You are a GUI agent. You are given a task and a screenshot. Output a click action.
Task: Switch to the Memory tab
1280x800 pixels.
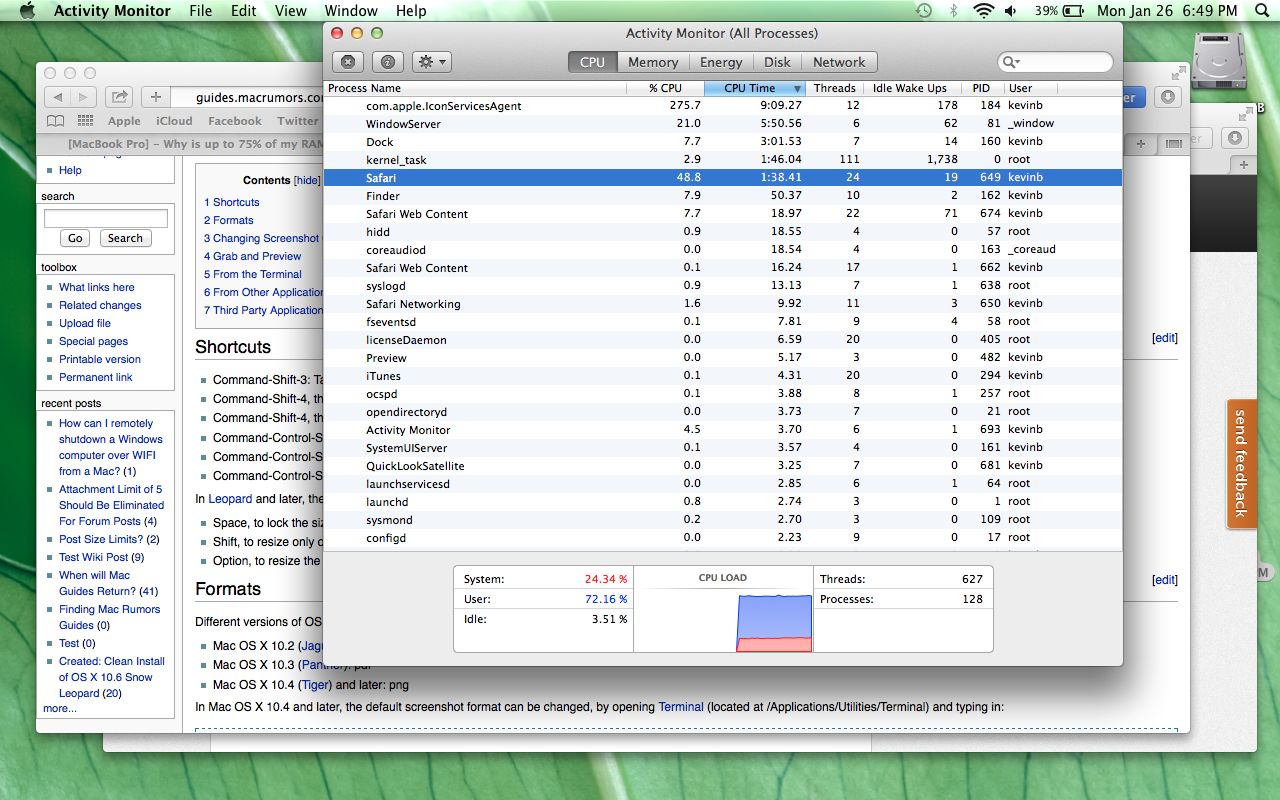point(653,62)
